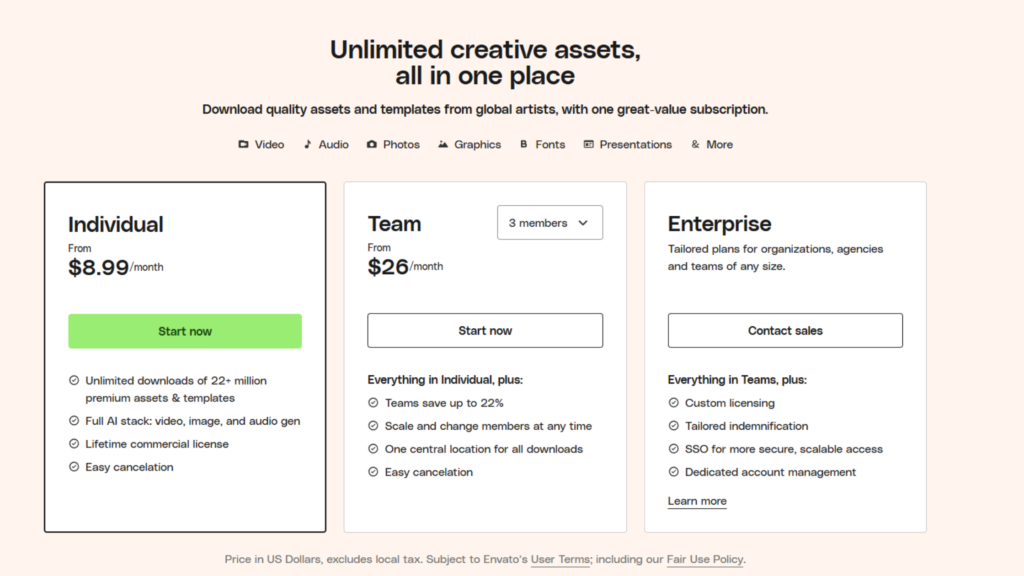The height and width of the screenshot is (576, 1024).
Task: Click the Presentations slide icon
Action: (x=588, y=144)
